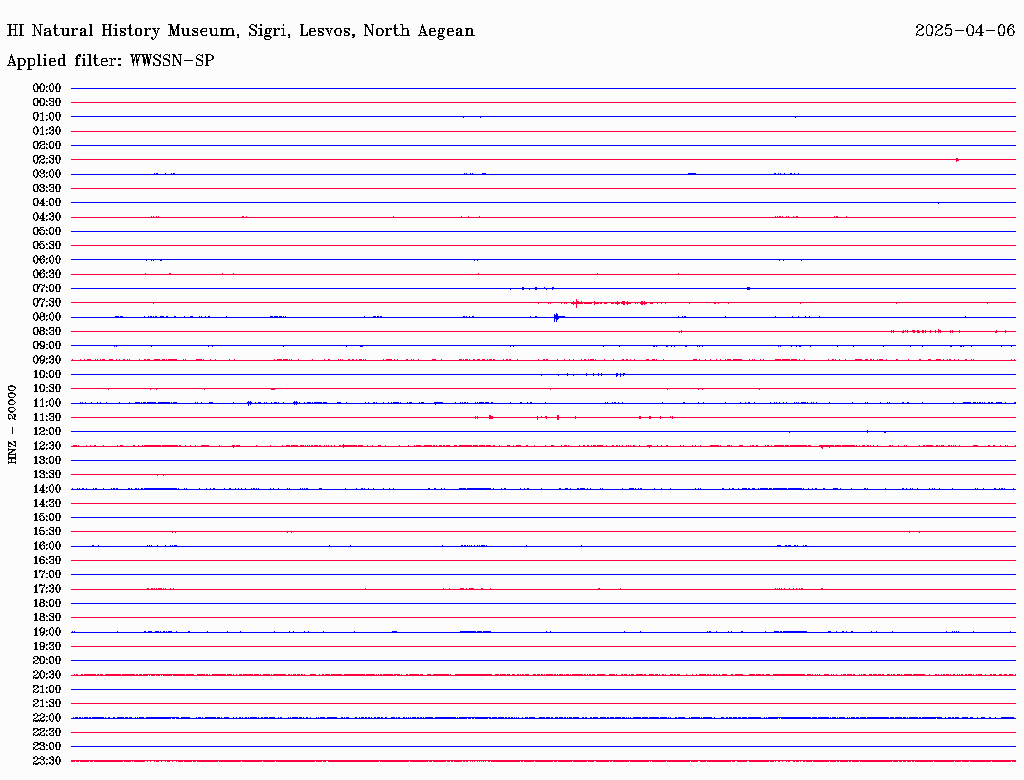The image size is (1024, 780).
Task: Click the 22:00 time label
Action: pos(47,718)
